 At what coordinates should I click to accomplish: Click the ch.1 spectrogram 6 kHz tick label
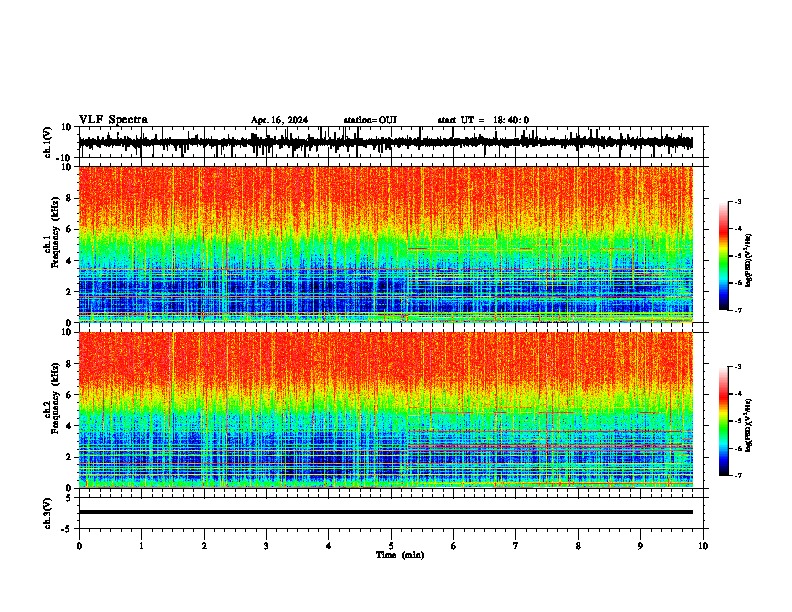click(69, 229)
